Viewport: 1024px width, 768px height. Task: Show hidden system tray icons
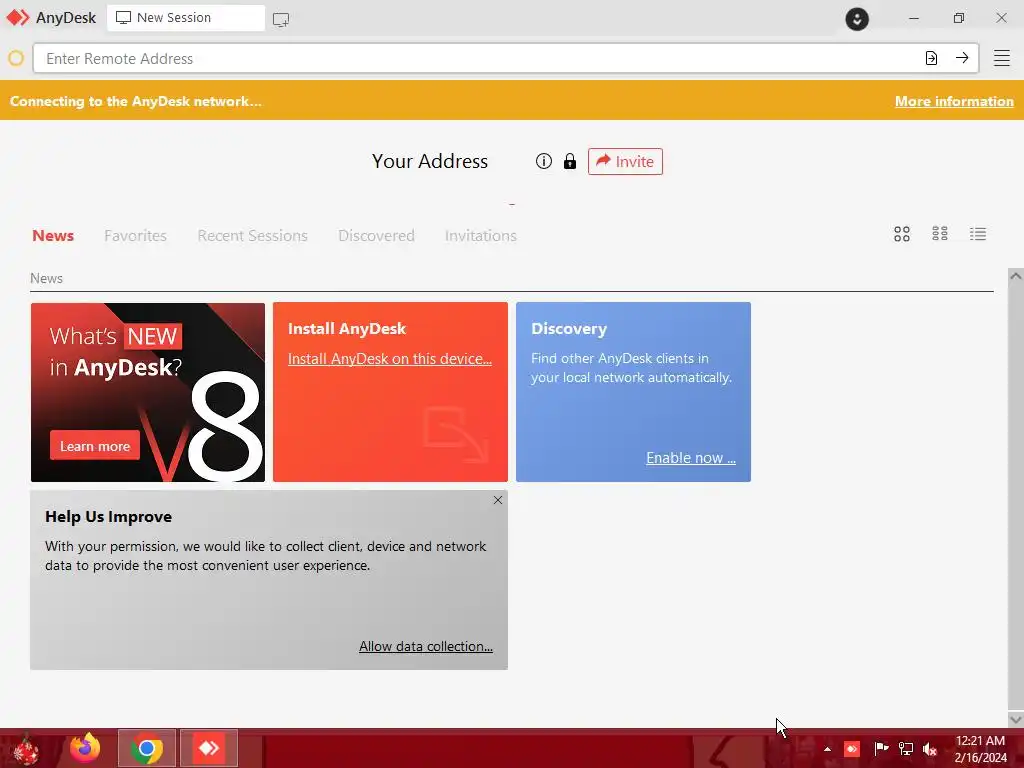(x=827, y=749)
